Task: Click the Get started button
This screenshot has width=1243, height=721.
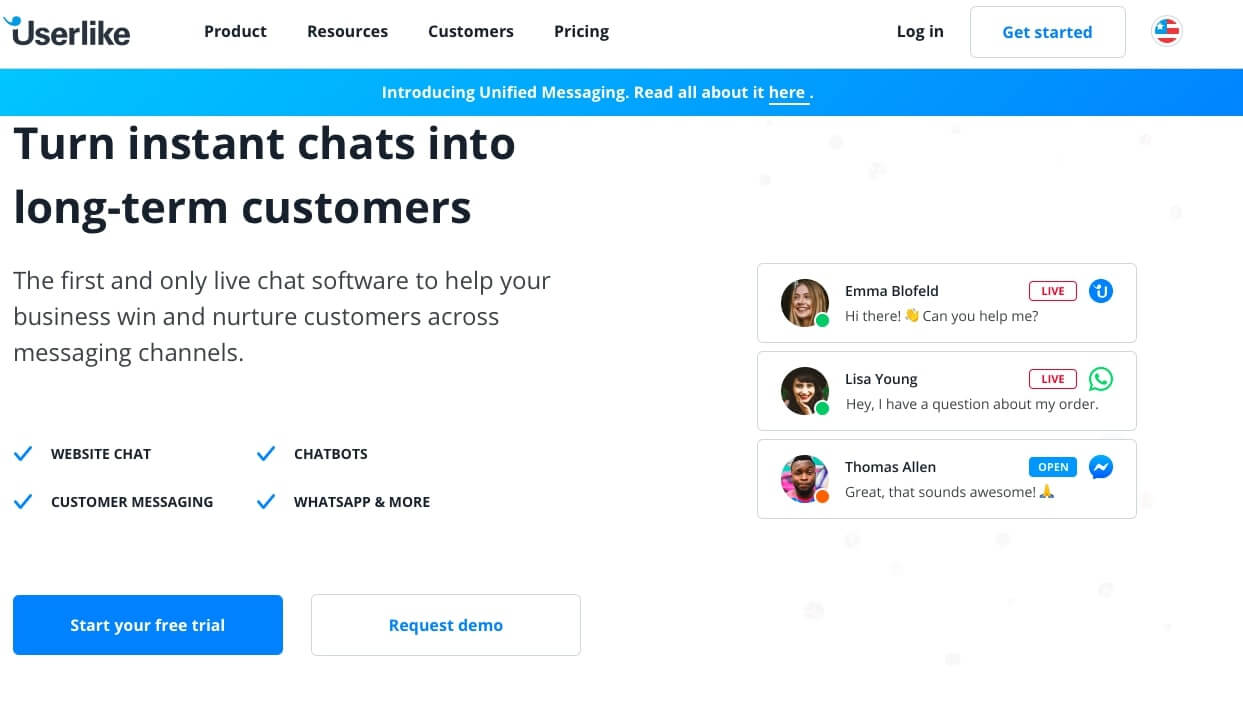Action: 1048,32
